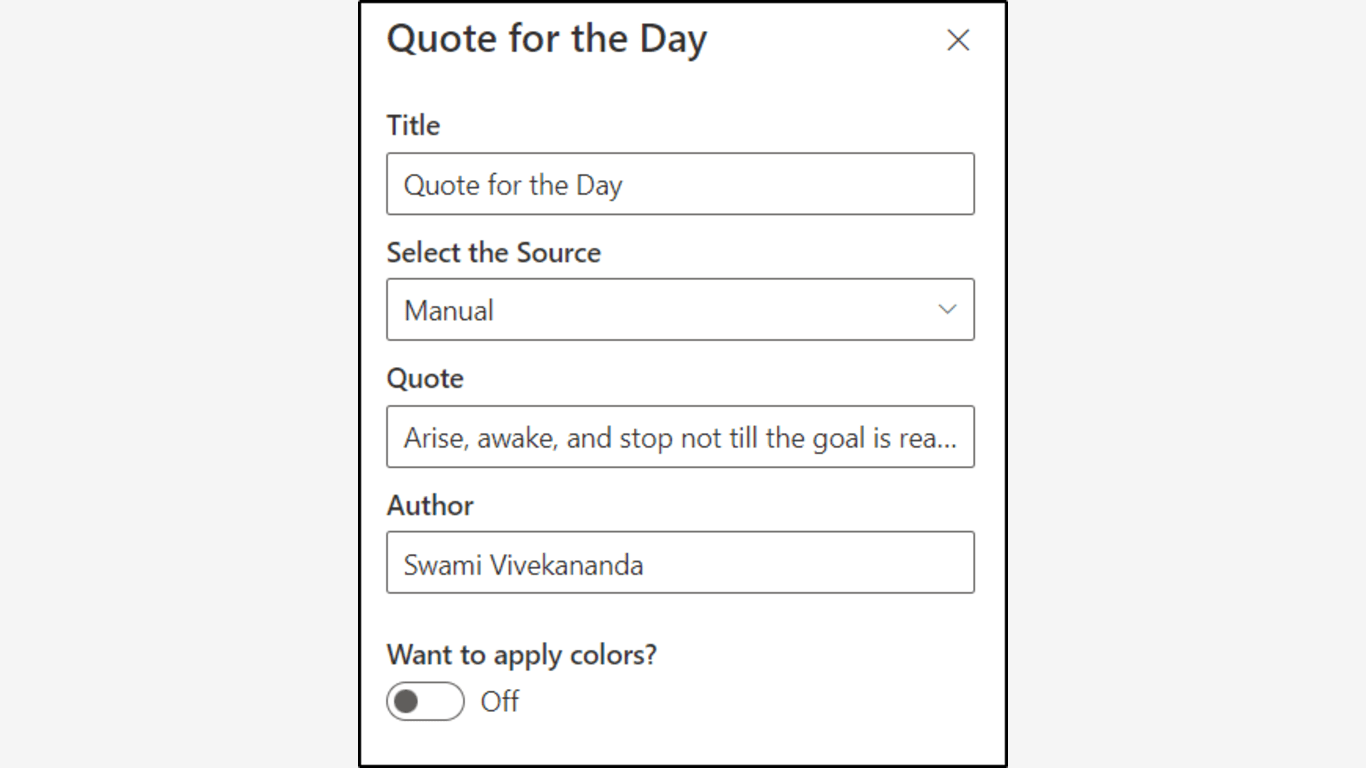1366x768 pixels.
Task: Click the Quote text input field
Action: pyautogui.click(x=680, y=437)
